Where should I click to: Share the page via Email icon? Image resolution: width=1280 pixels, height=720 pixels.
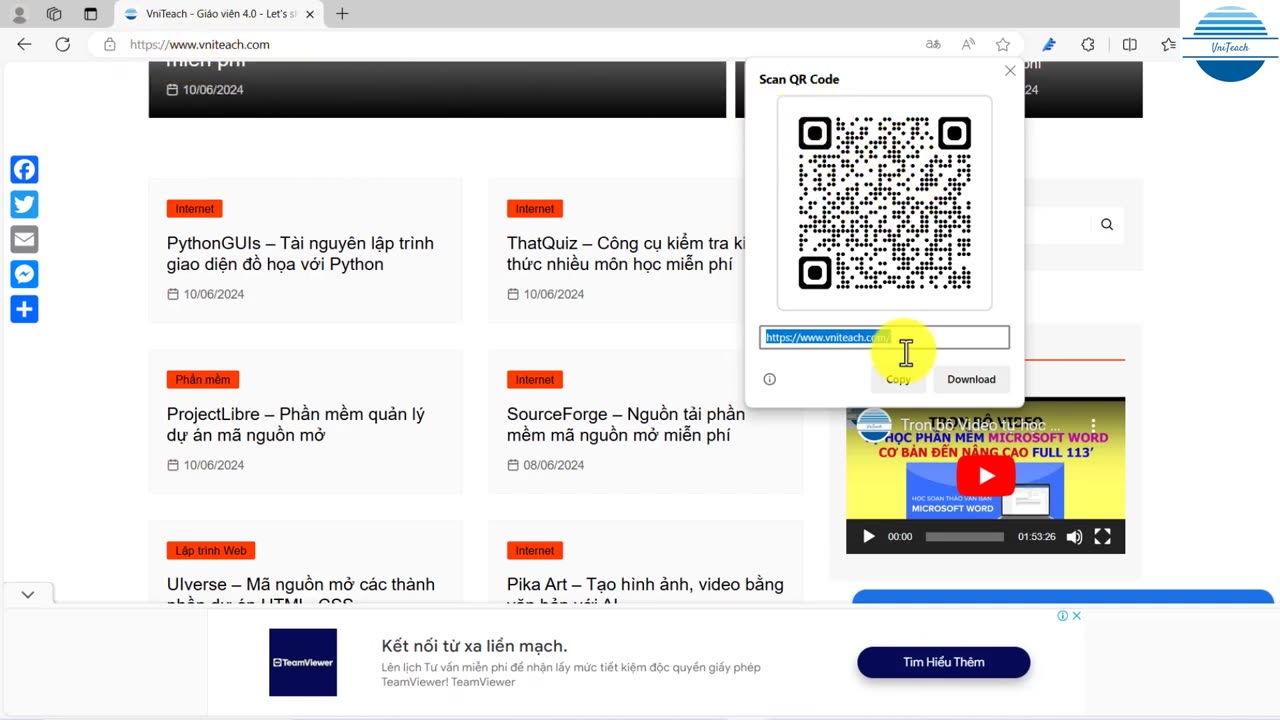click(x=24, y=240)
